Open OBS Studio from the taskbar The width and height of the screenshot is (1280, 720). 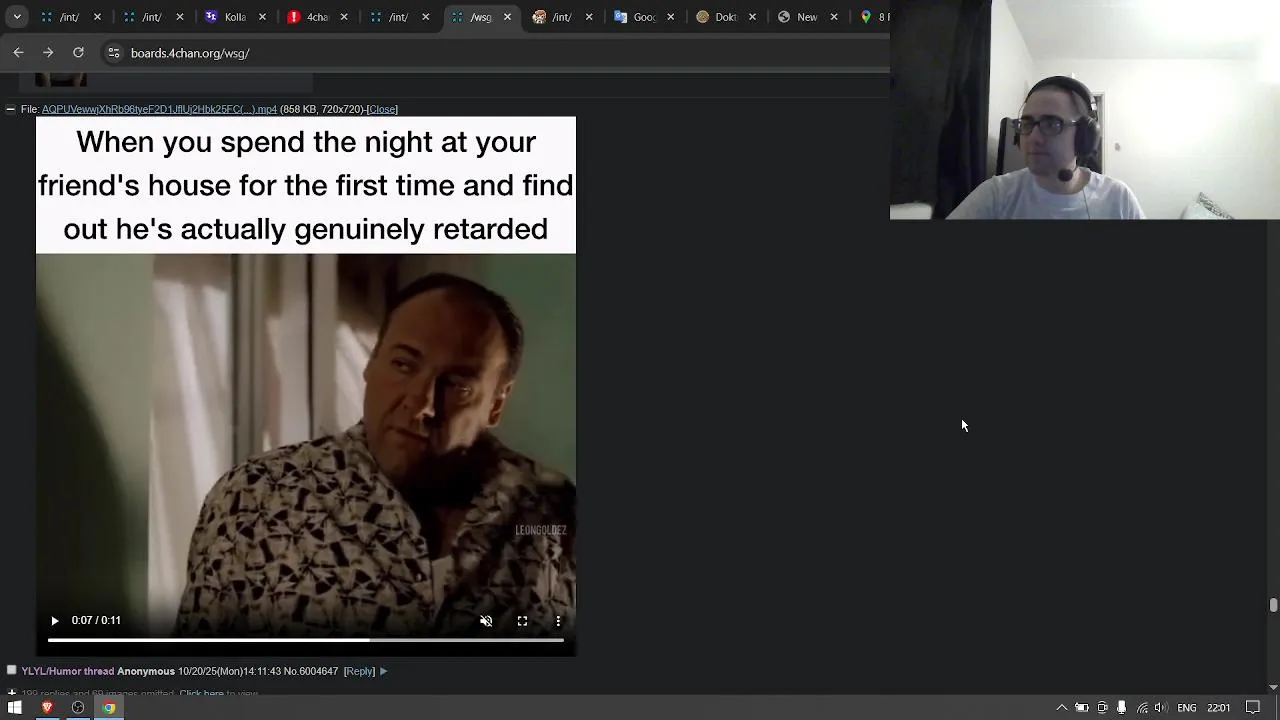(78, 708)
